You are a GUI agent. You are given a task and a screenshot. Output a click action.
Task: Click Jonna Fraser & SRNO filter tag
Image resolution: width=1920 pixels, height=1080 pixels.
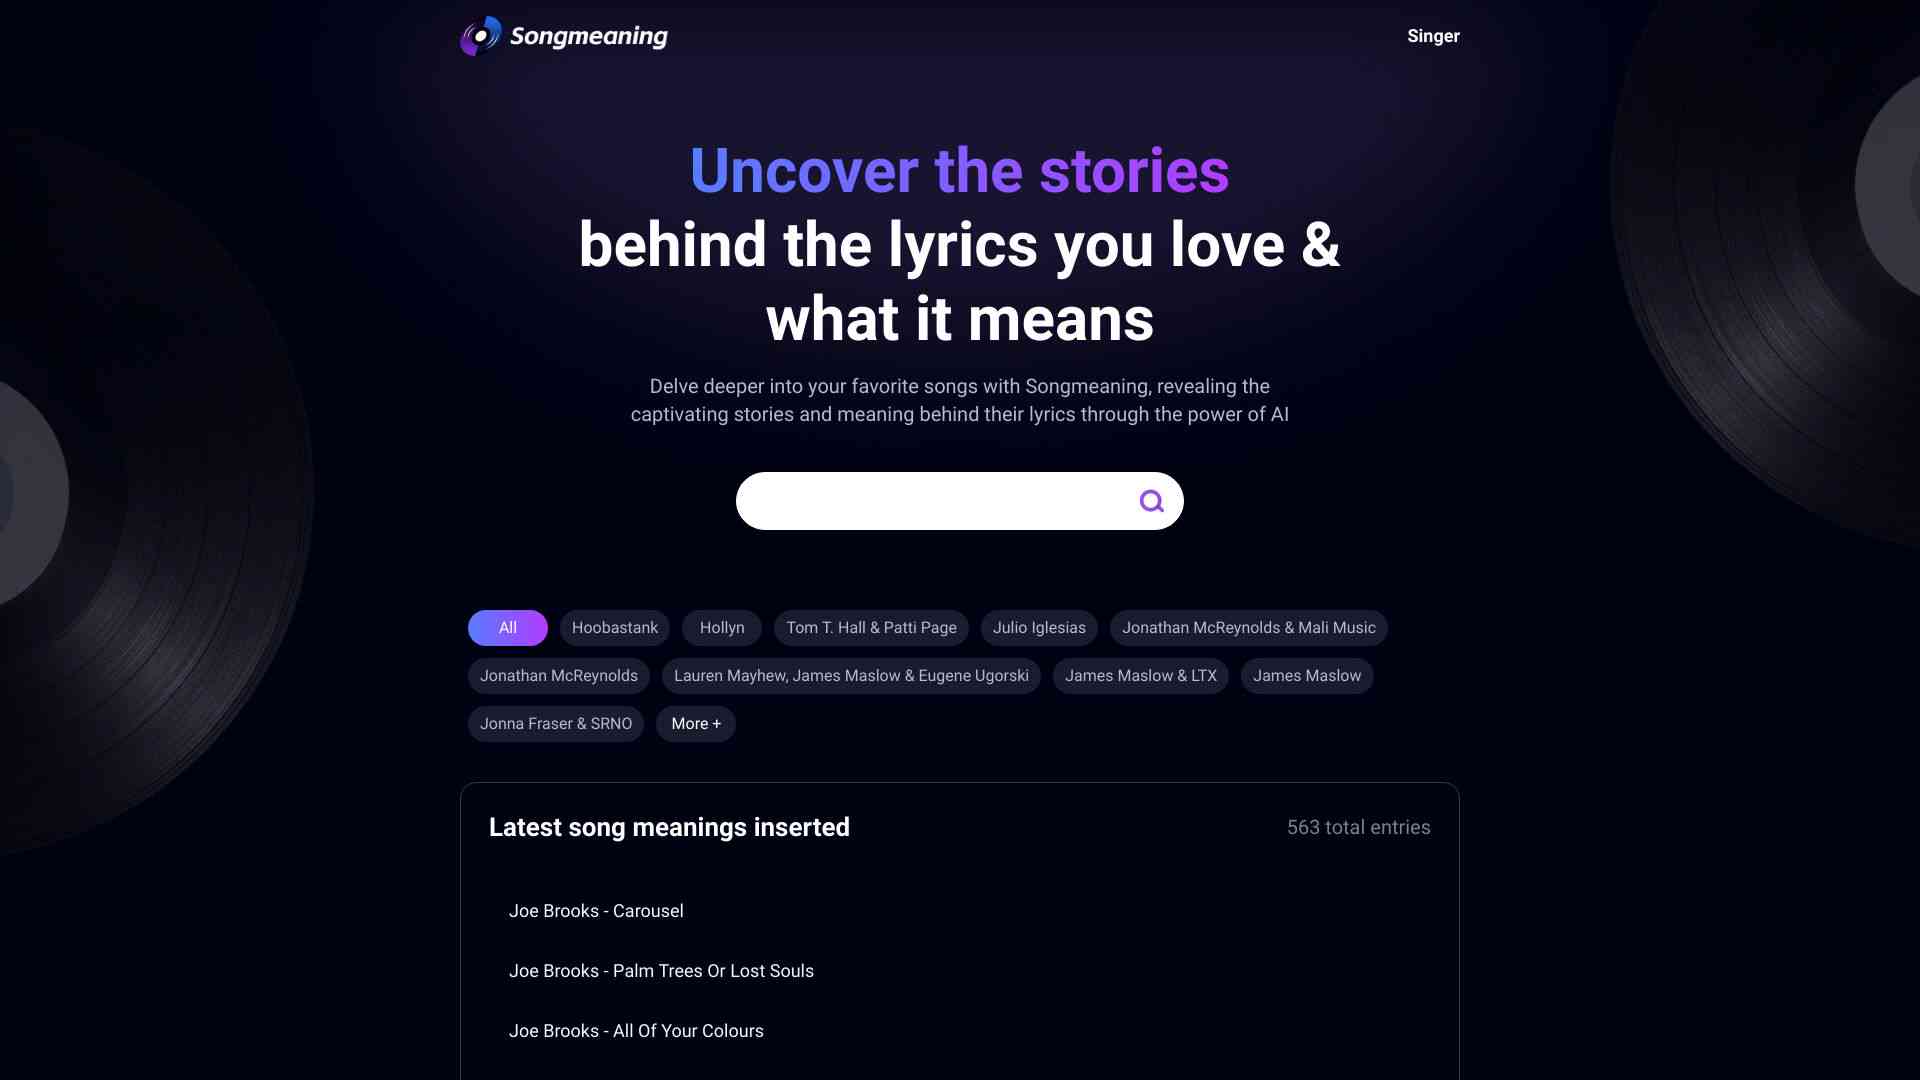click(x=555, y=724)
